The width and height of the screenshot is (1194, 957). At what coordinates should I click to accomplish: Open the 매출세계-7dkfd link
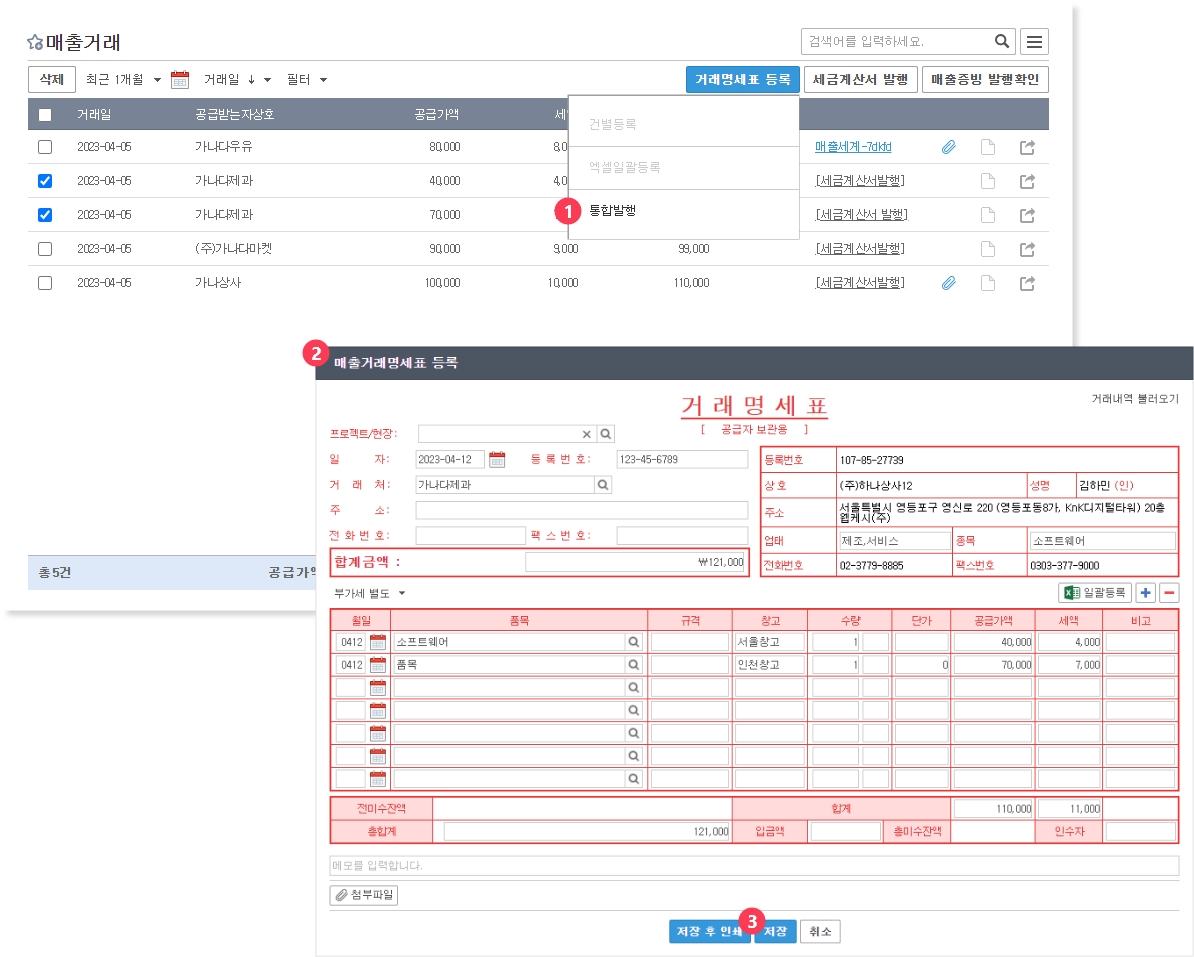click(853, 147)
